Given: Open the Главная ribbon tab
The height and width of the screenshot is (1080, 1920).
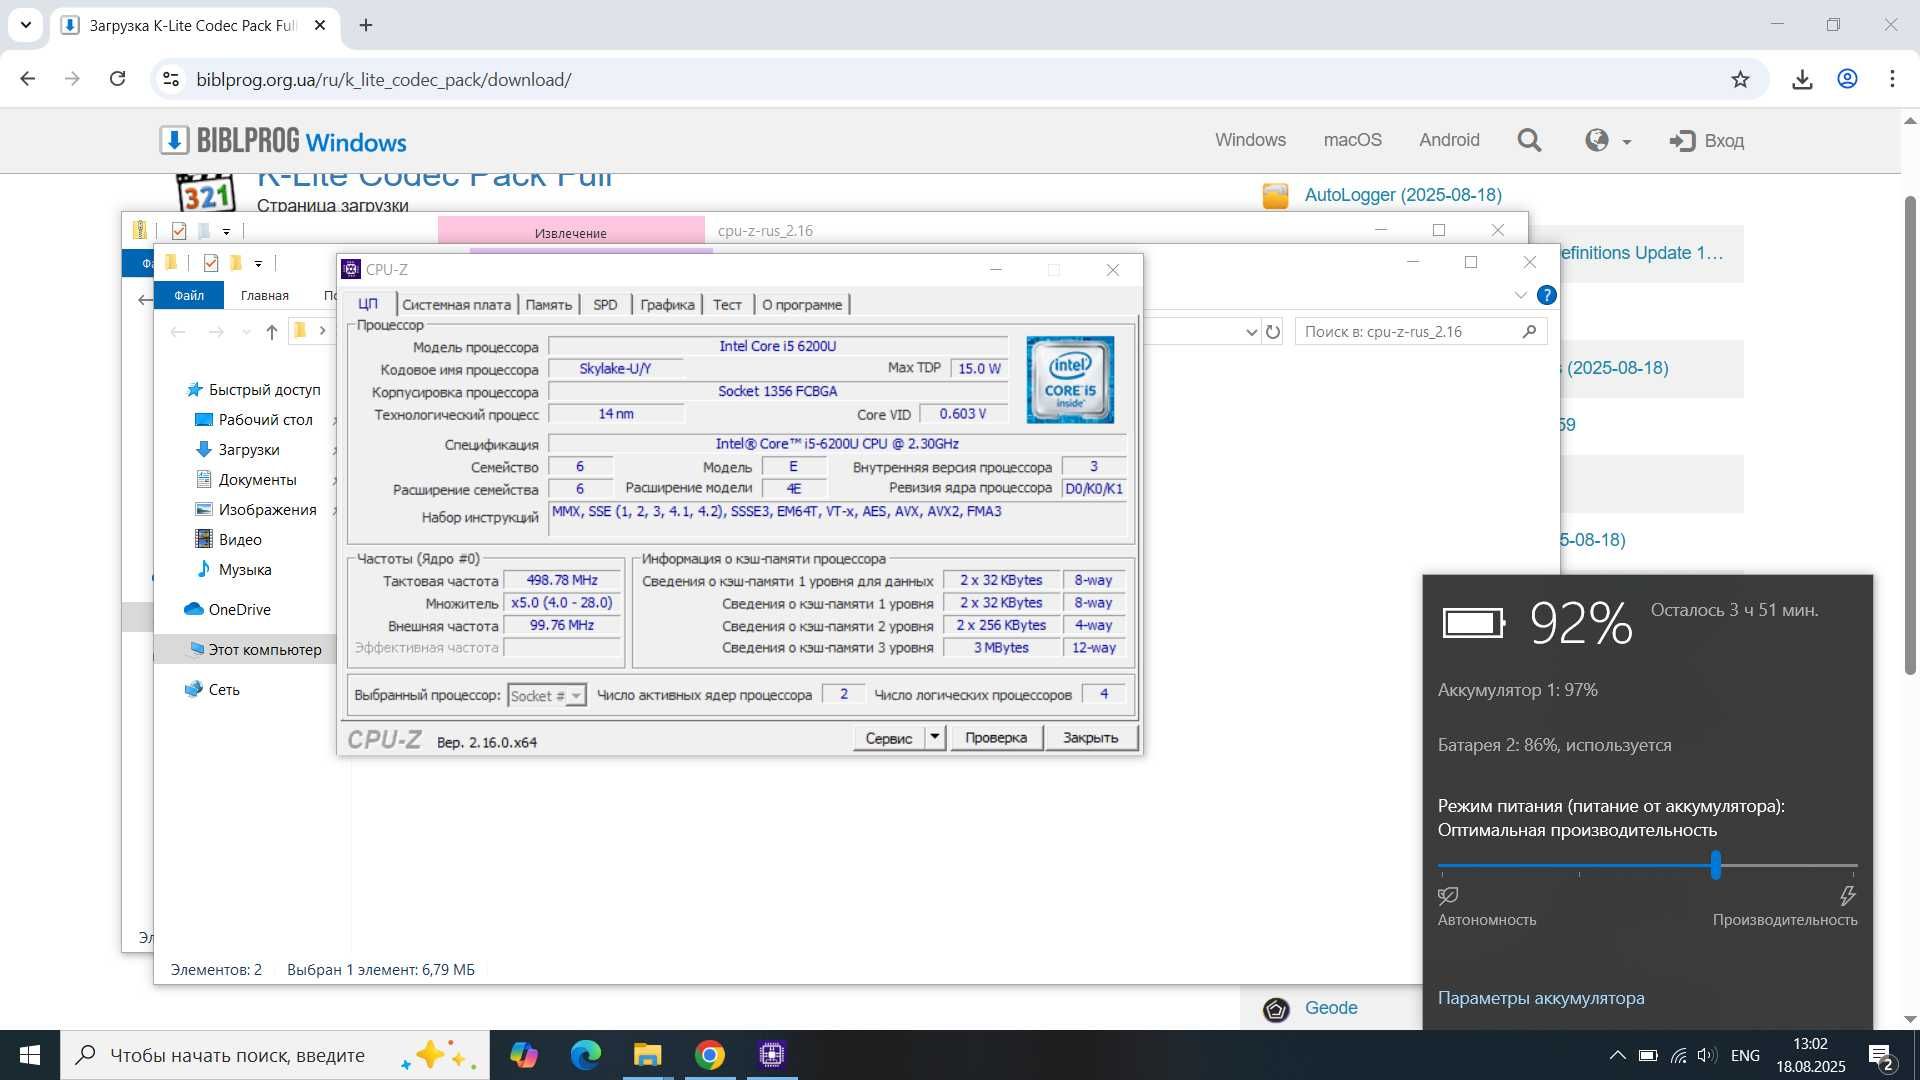Looking at the screenshot, I should coord(265,295).
